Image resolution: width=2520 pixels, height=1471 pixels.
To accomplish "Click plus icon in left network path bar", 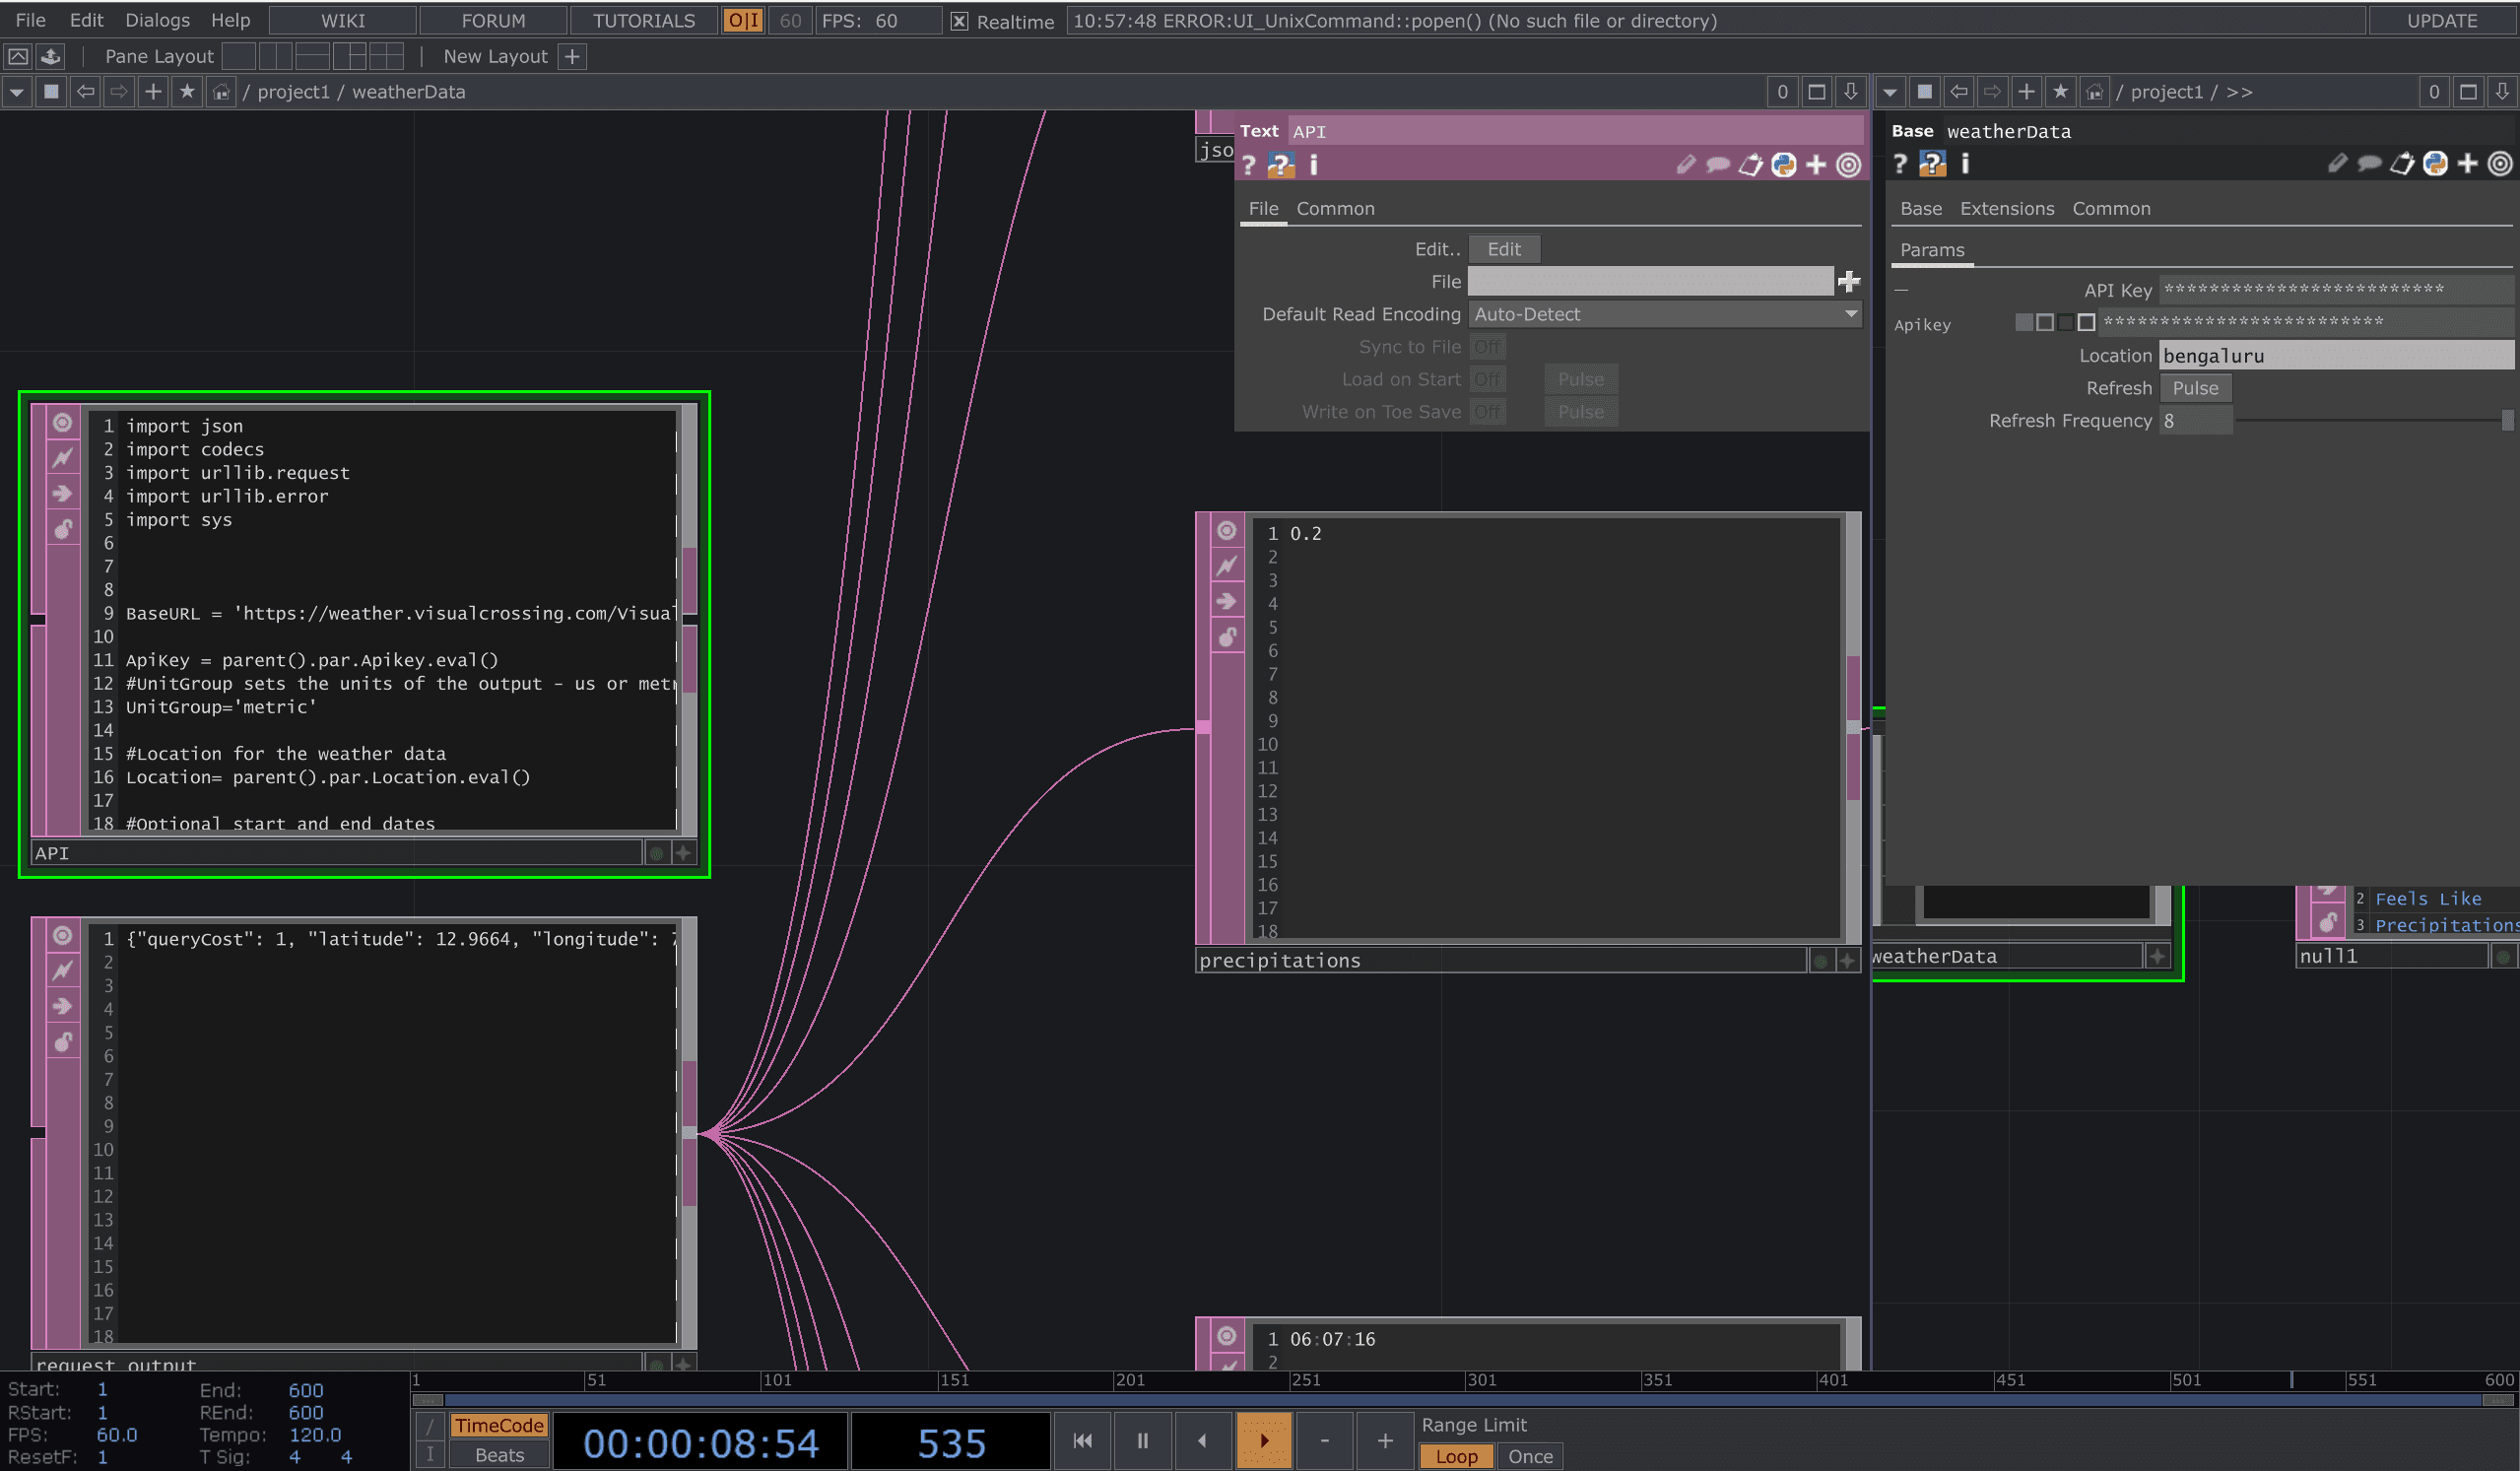I will click(x=153, y=92).
